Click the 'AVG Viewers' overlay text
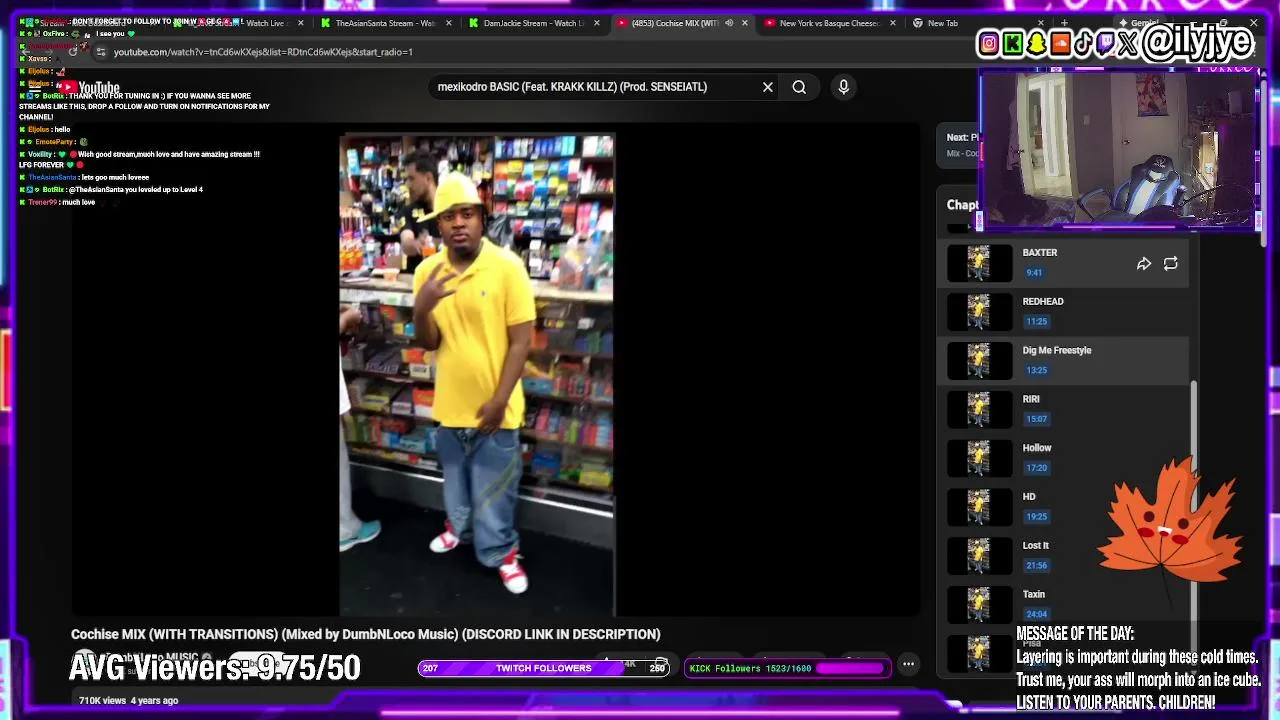This screenshot has width=1280, height=720. click(215, 668)
